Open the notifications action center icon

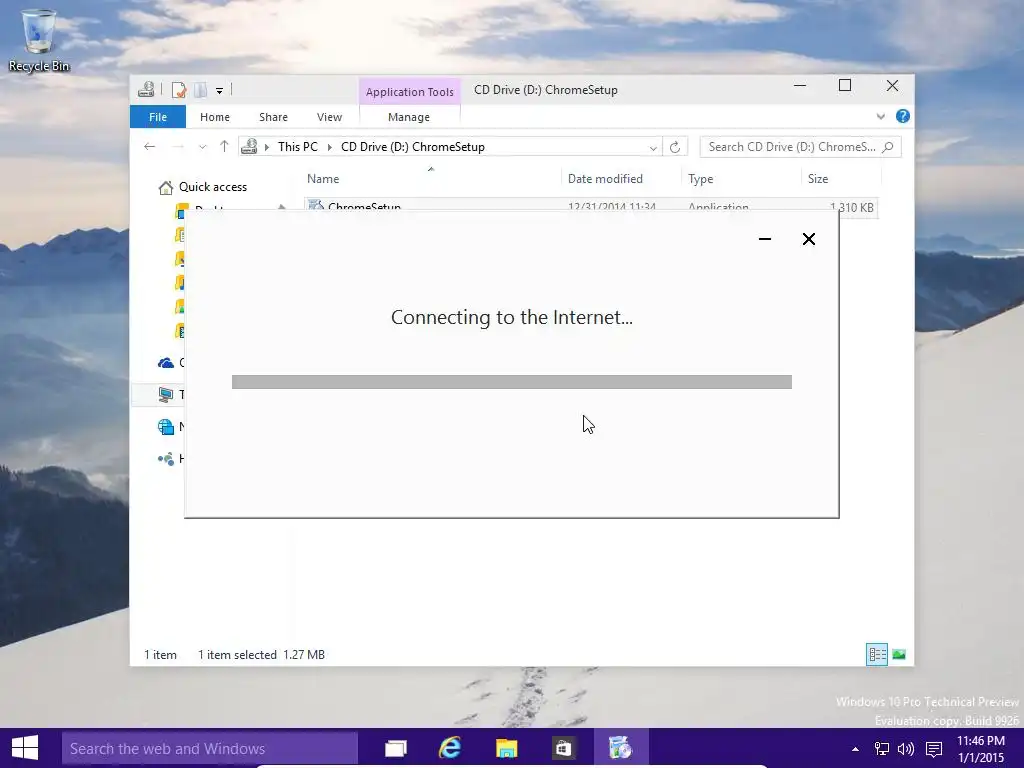[934, 749]
